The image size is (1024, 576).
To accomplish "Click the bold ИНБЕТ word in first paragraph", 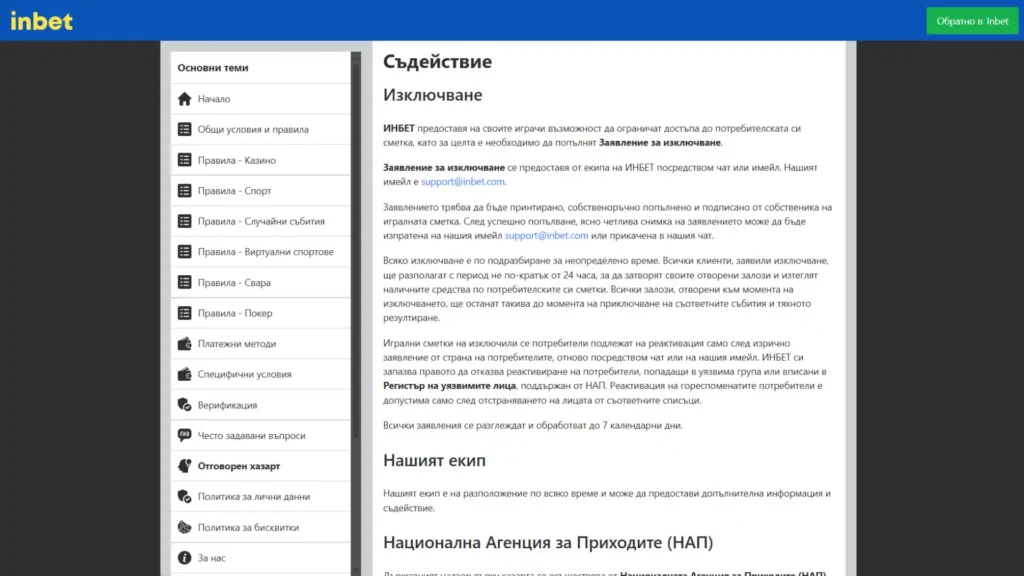I will pos(398,128).
